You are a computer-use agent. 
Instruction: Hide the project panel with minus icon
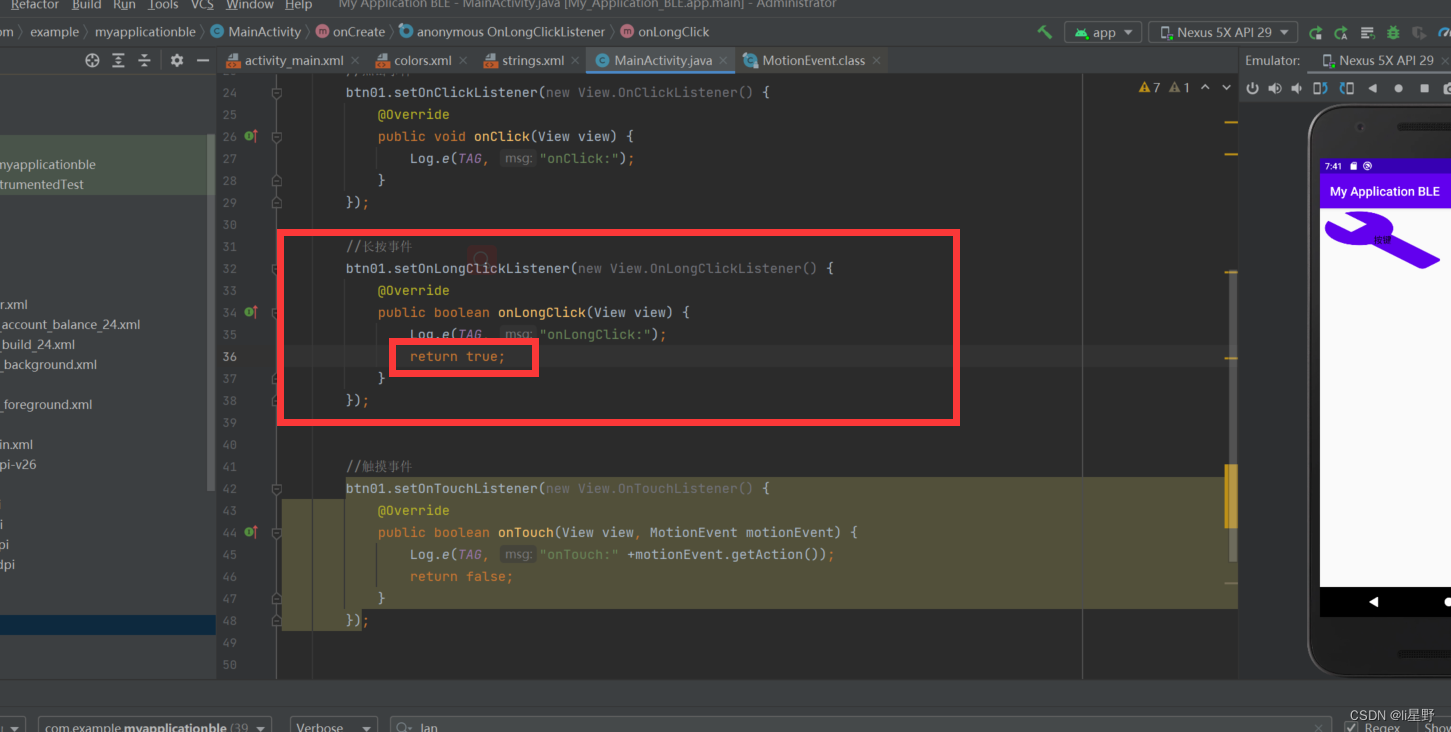(x=203, y=60)
